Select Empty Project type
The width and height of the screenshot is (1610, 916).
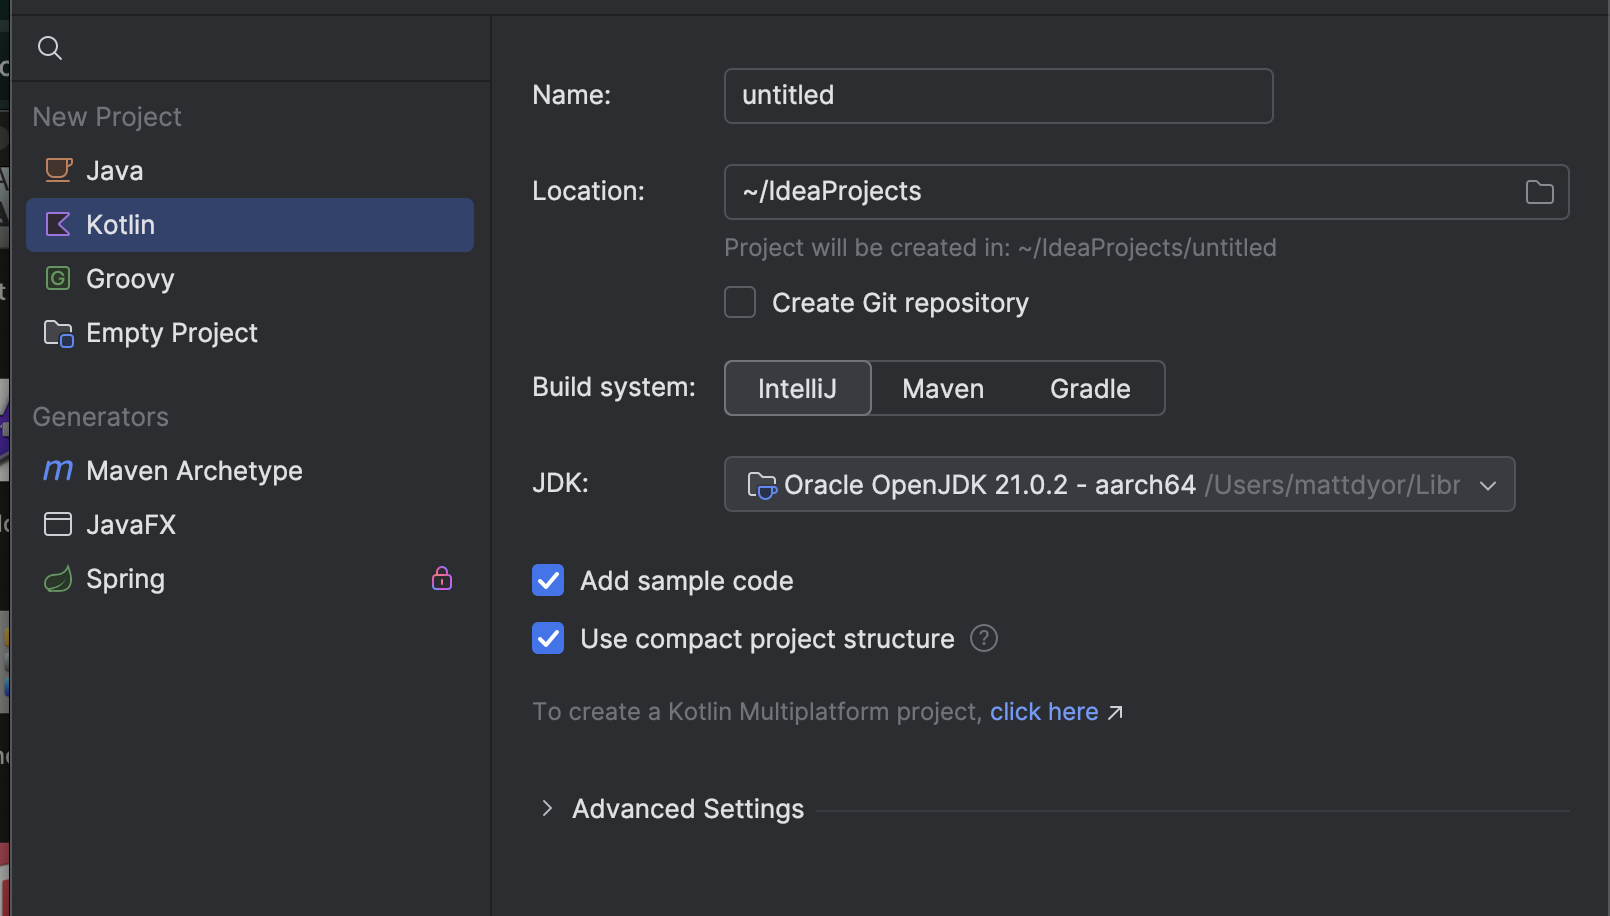pos(250,333)
